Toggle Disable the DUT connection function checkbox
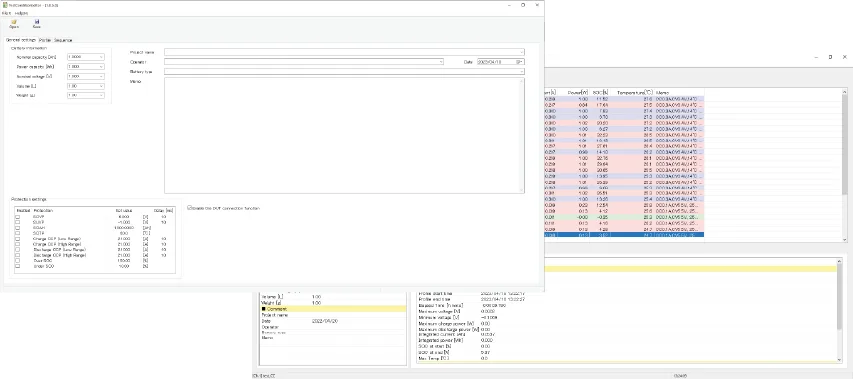Image resolution: width=853 pixels, height=380 pixels. coord(189,208)
